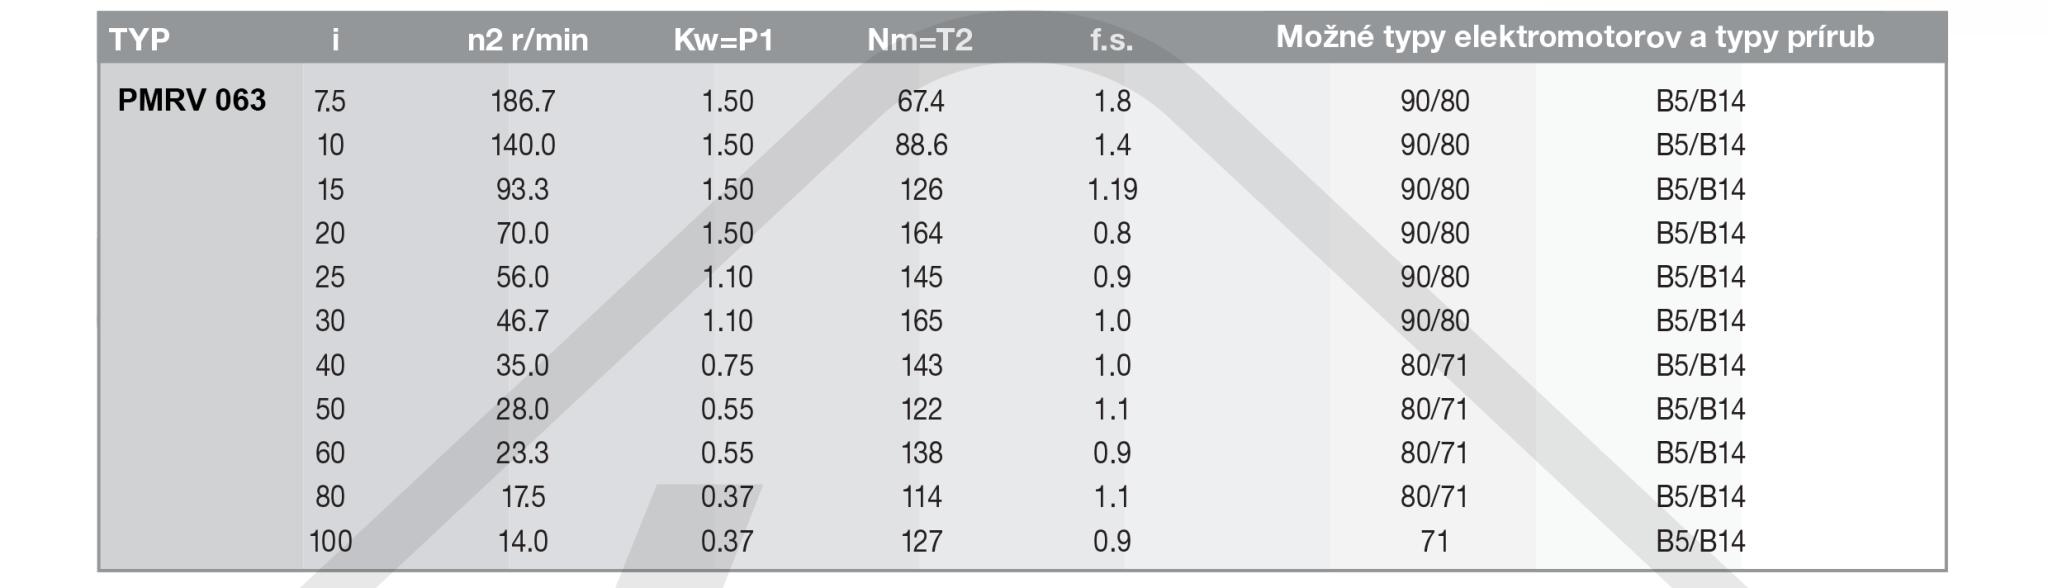Click column header i
This screenshot has height=588, width=2048.
point(335,40)
